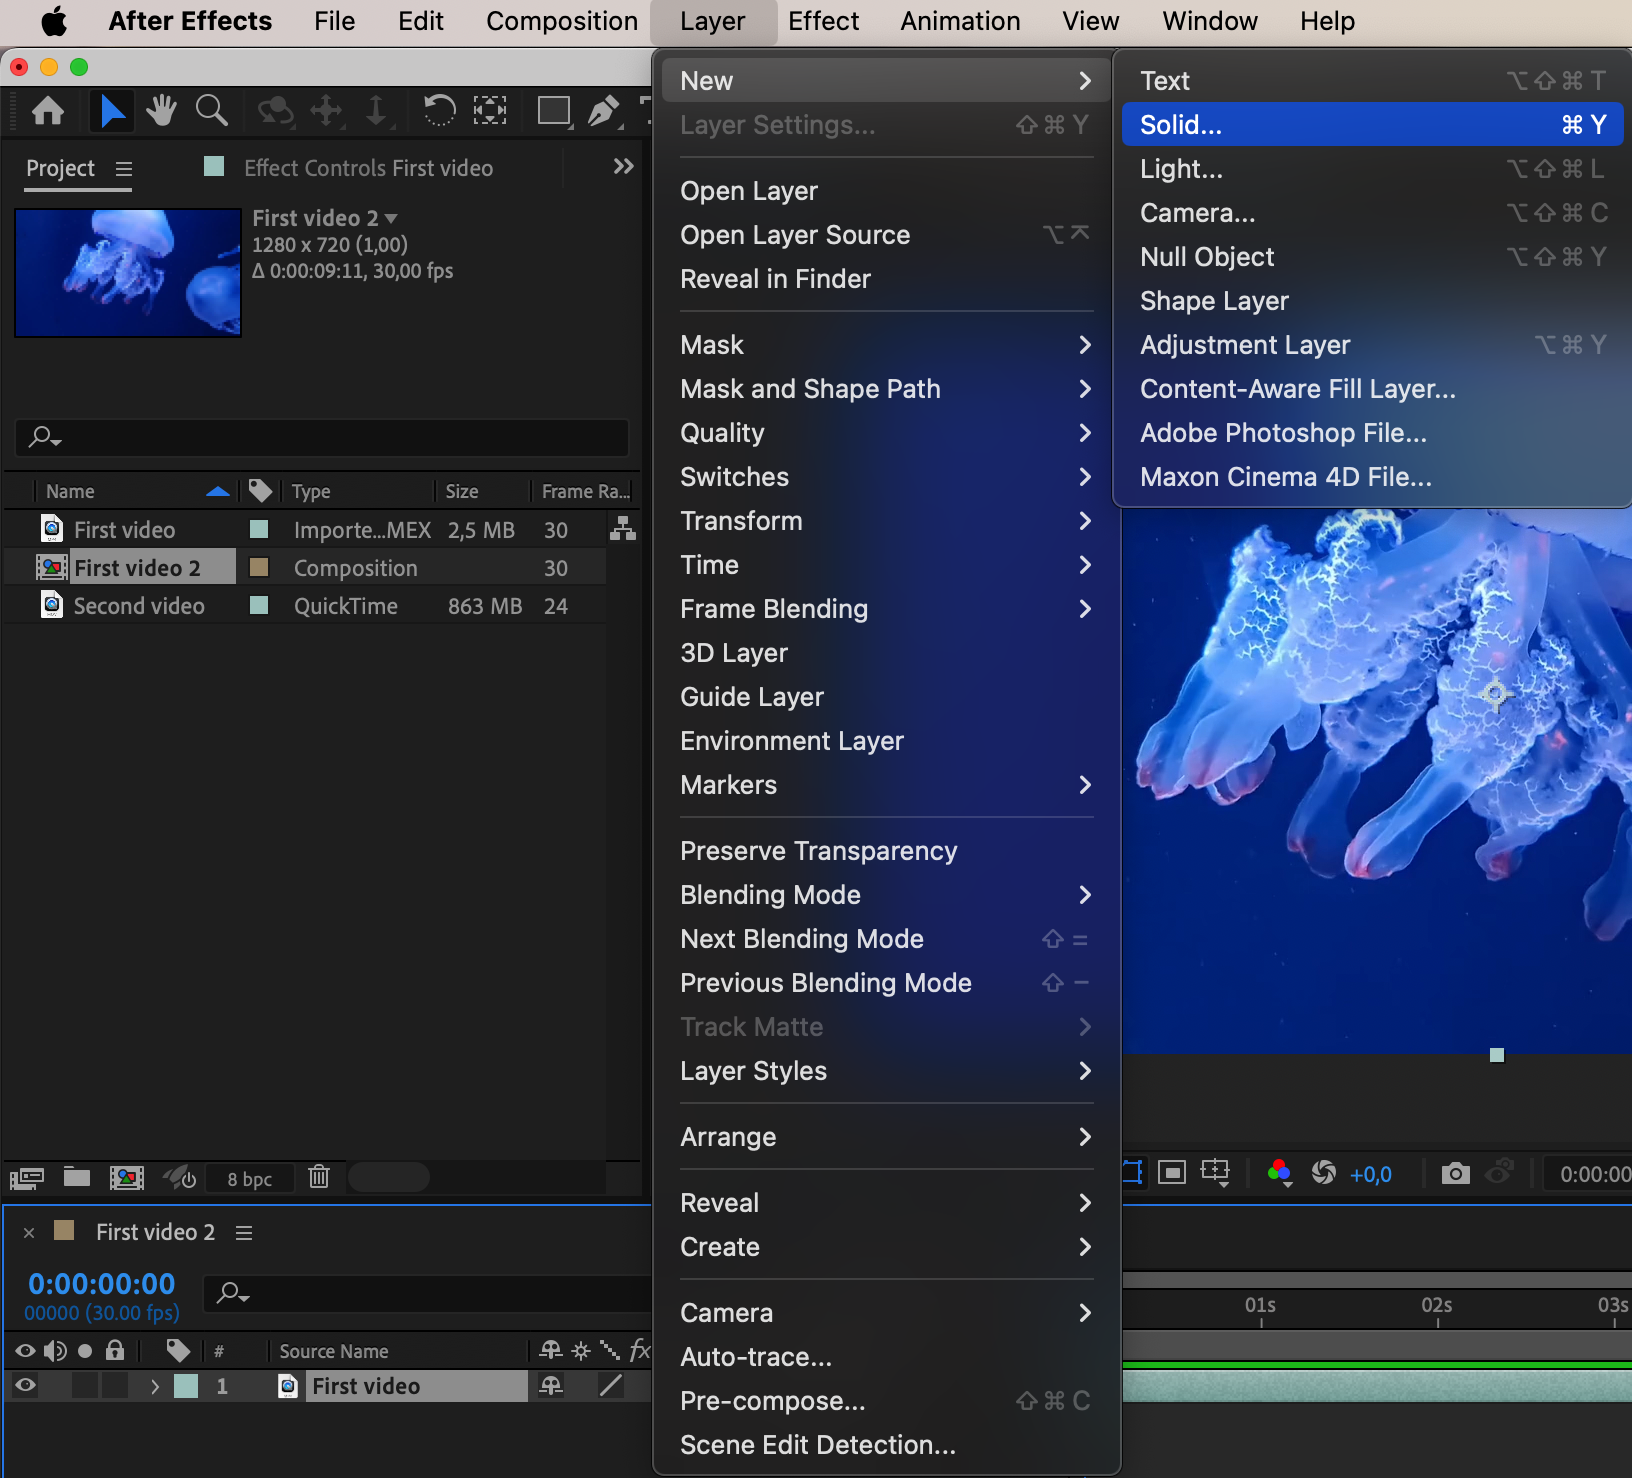Hide the First video layer with eye toggle
1632x1478 pixels.
[x=25, y=1386]
